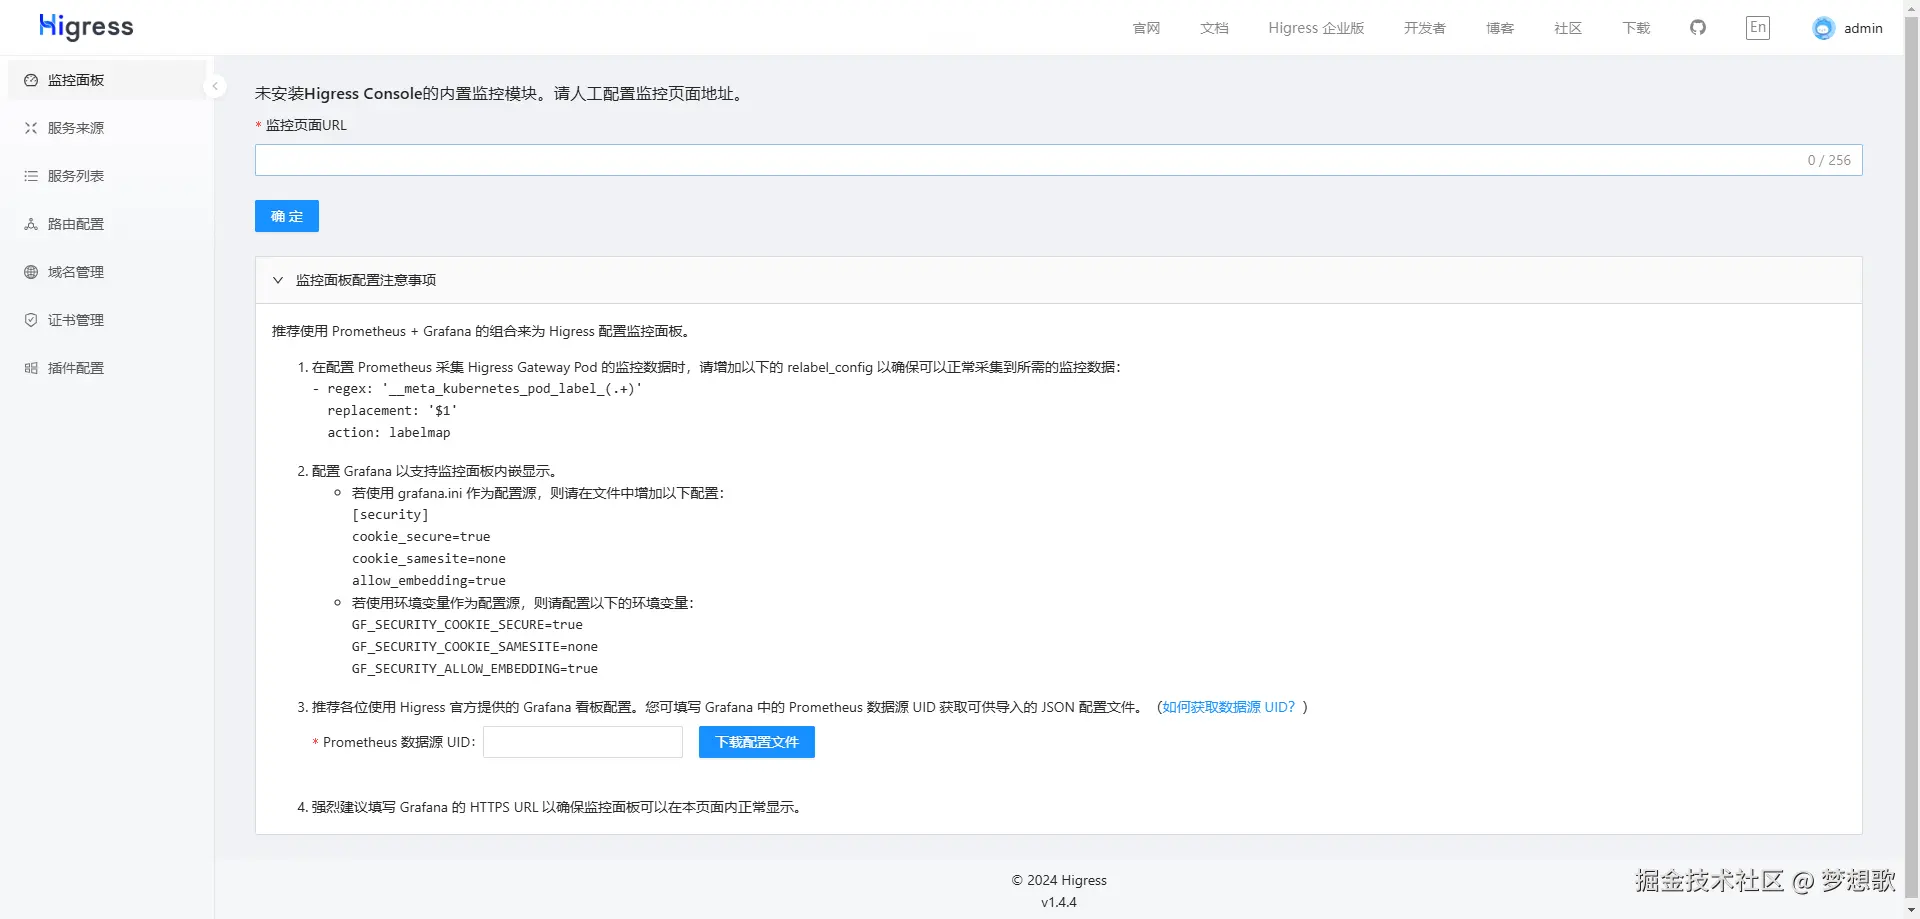1920x919 pixels.
Task: Click the 'allow_embedding=true' line
Action: [429, 581]
